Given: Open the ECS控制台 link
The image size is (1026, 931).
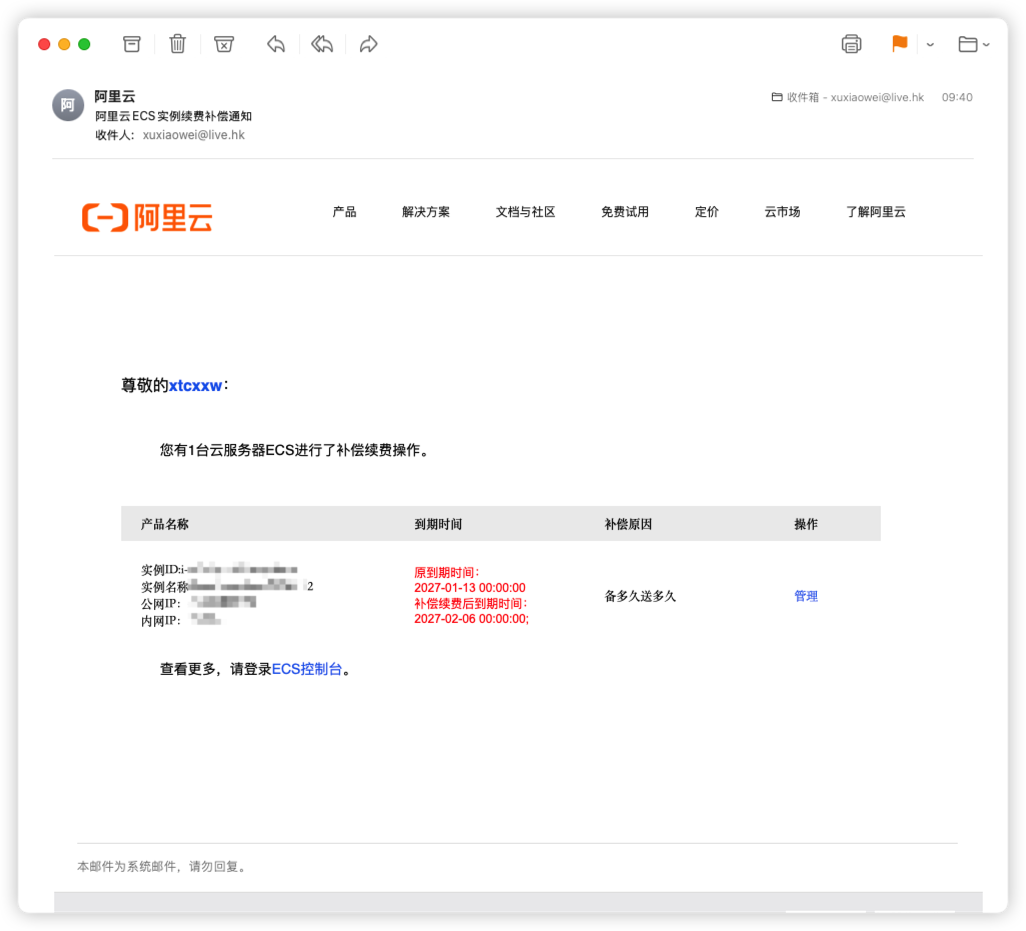Looking at the screenshot, I should coord(307,669).
